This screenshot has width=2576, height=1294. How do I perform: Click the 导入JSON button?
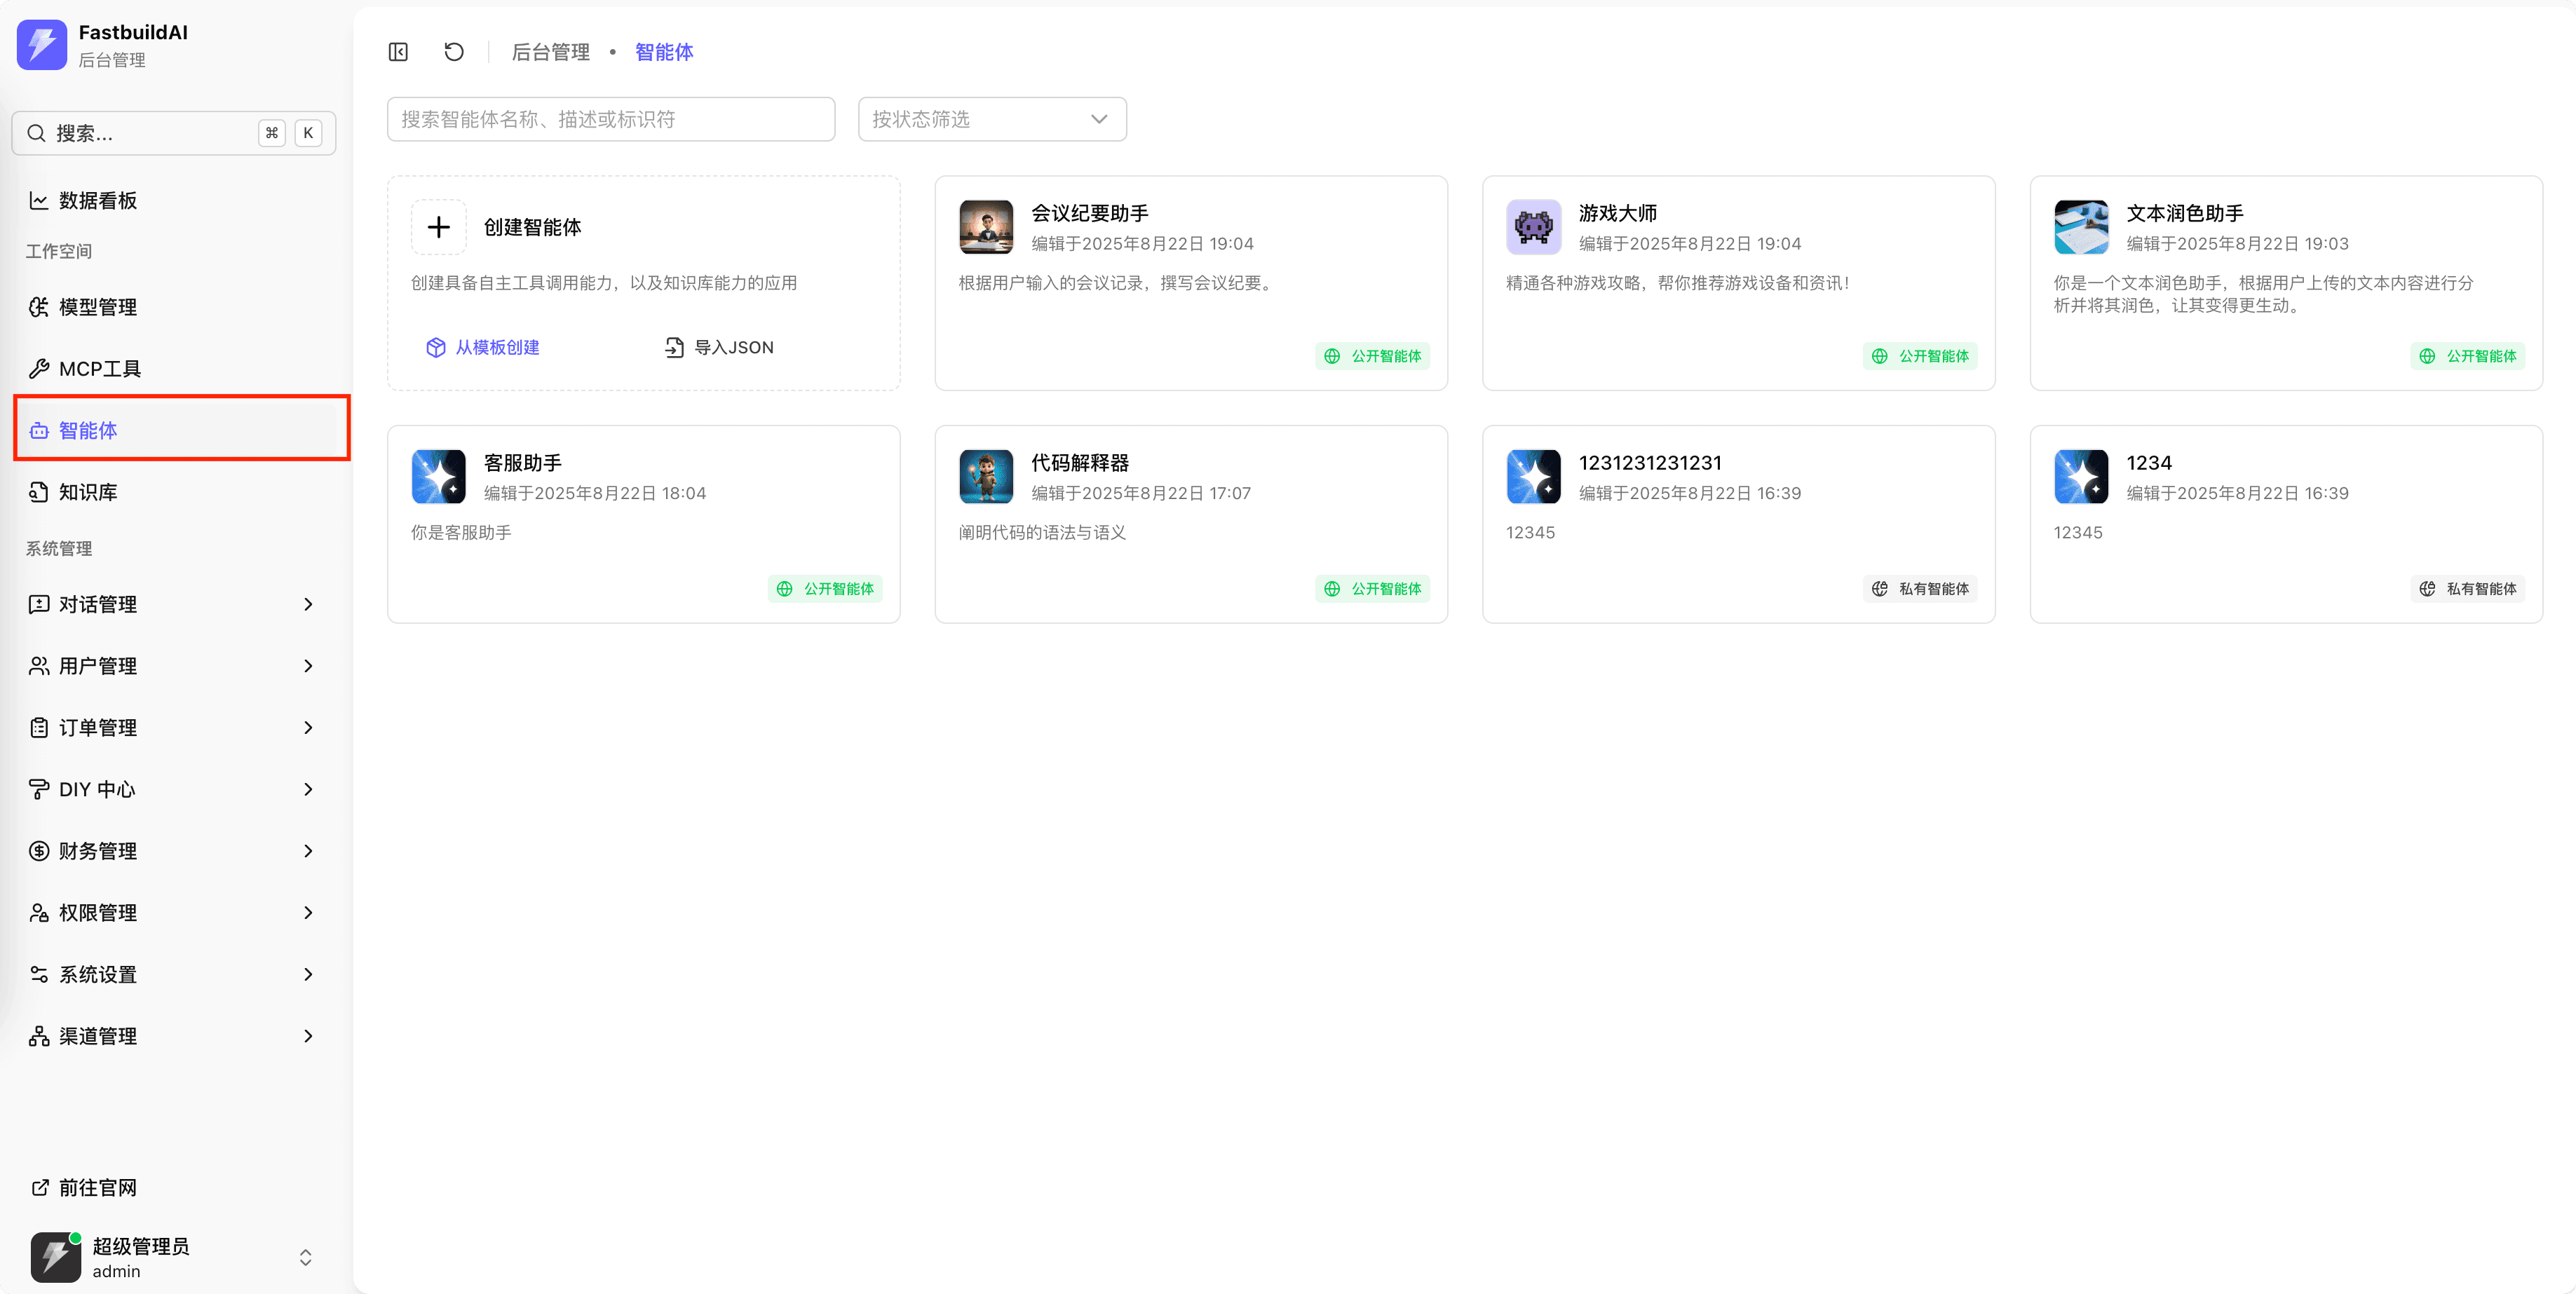tap(720, 347)
